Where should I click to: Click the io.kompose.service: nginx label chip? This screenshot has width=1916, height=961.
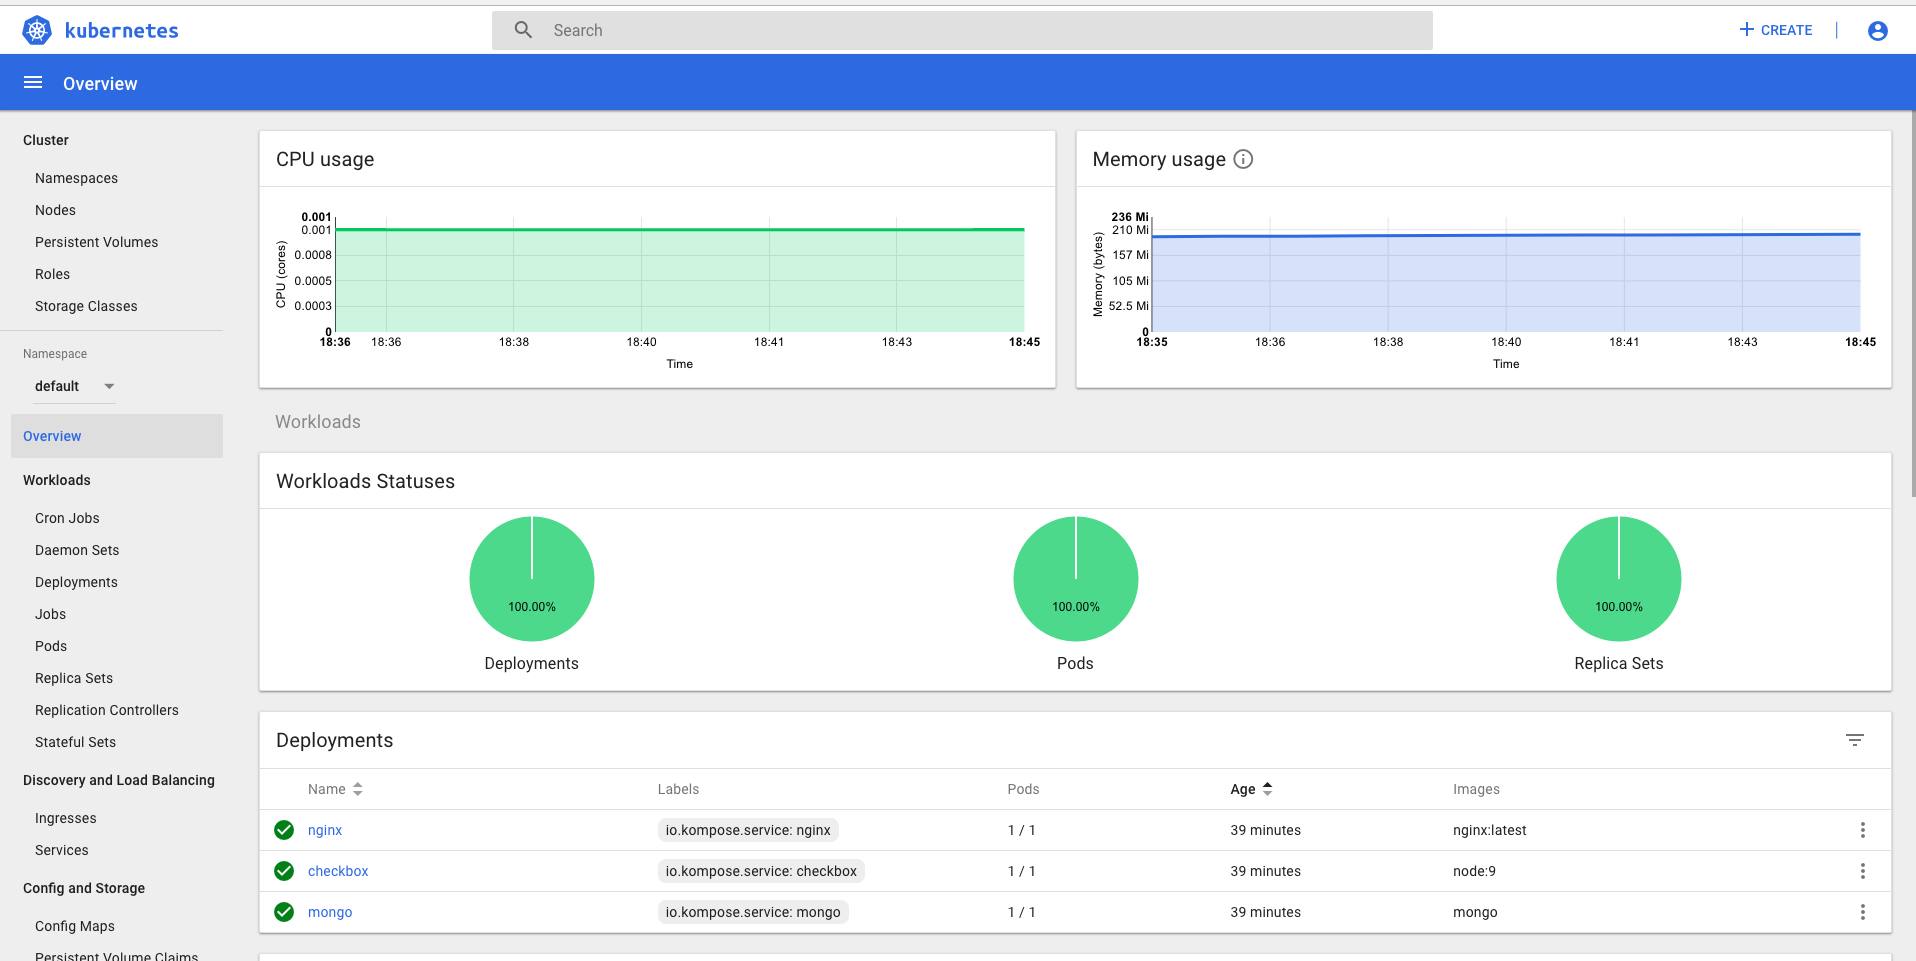[748, 830]
